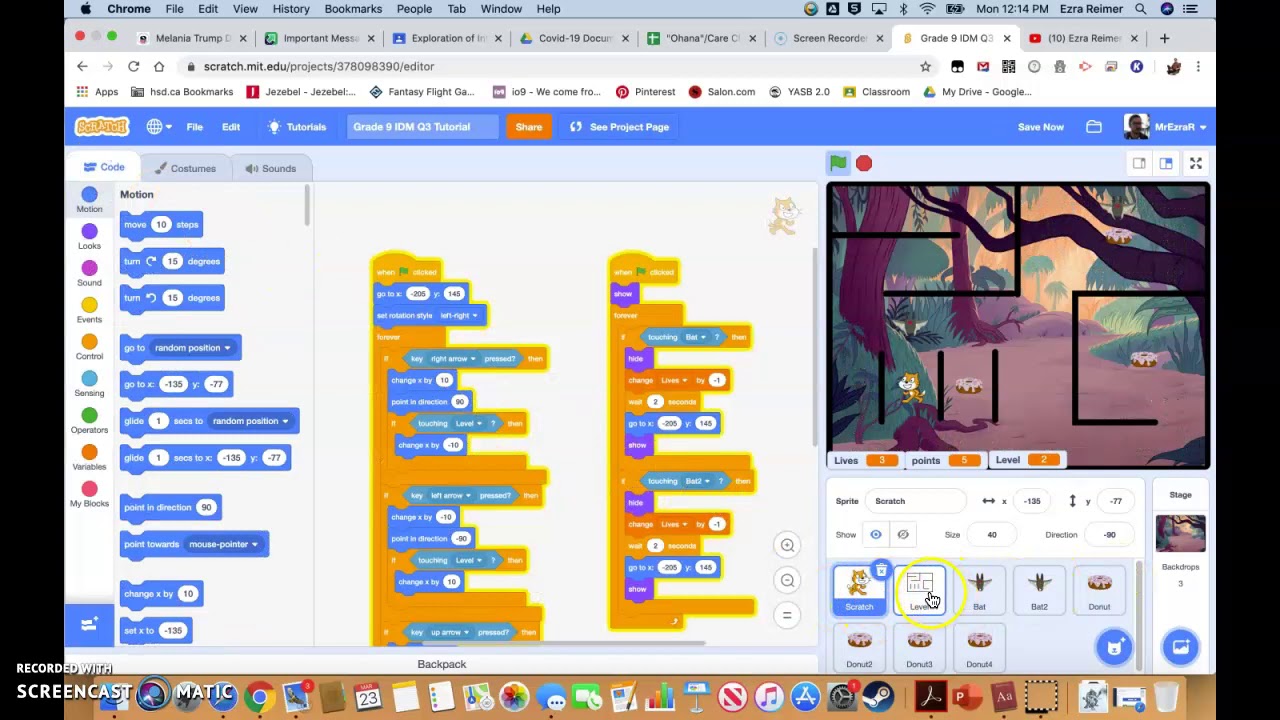
Task: Open the Choose a Sprite button
Action: pos(1114,647)
